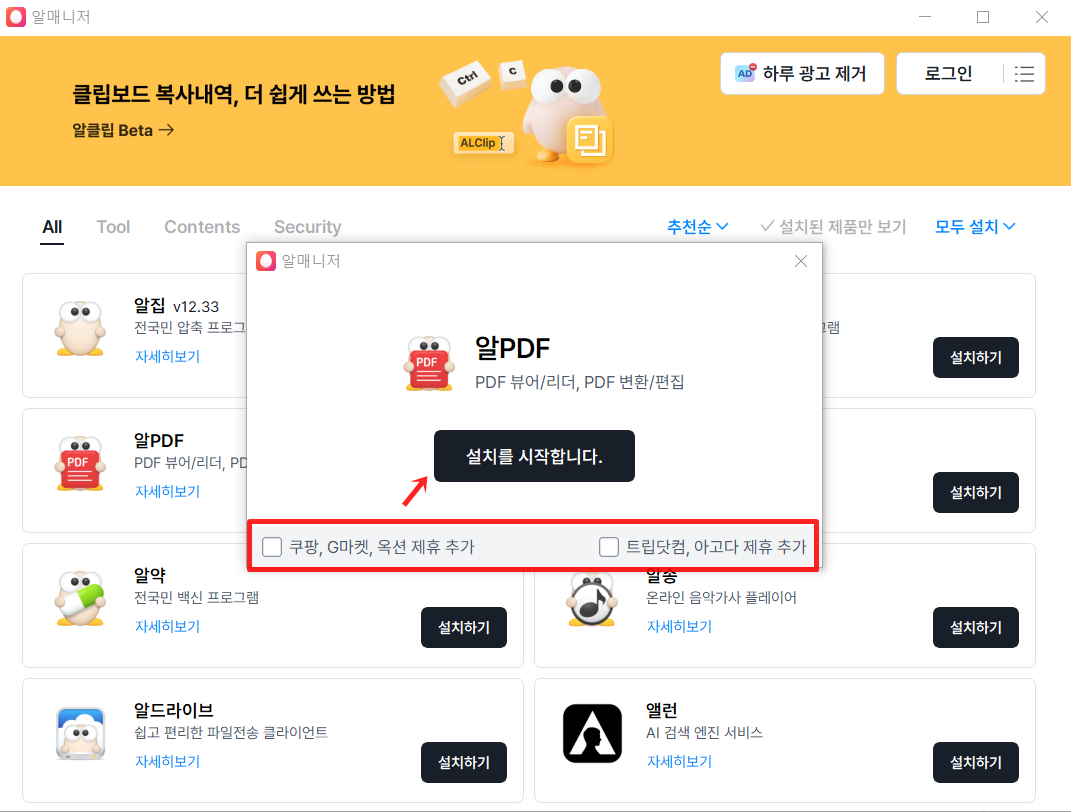Click the 알드라이브 cloud icon
The image size is (1071, 812).
[x=81, y=734]
